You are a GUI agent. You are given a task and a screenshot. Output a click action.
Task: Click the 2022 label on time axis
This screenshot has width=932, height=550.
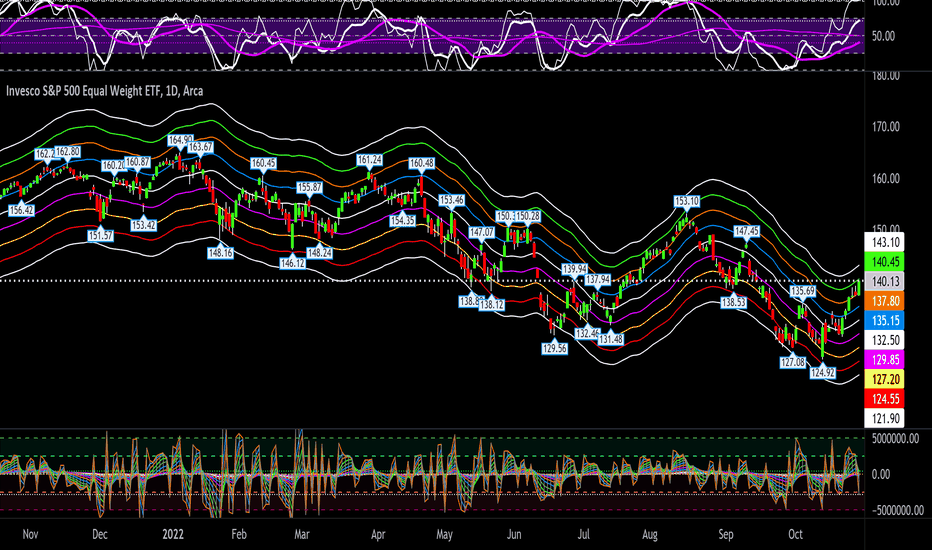coord(173,534)
